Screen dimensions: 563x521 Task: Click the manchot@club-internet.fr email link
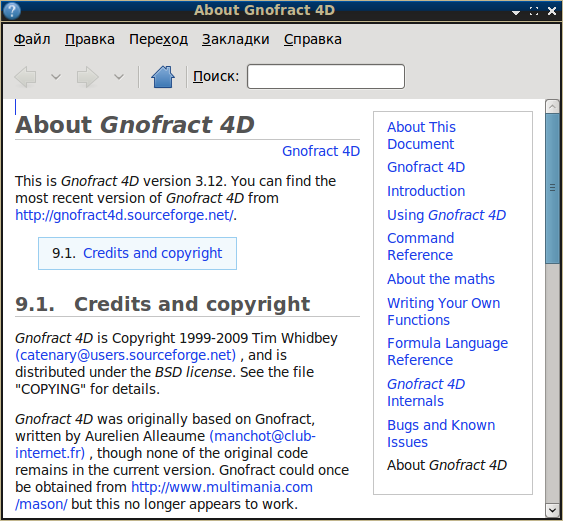[165, 445]
